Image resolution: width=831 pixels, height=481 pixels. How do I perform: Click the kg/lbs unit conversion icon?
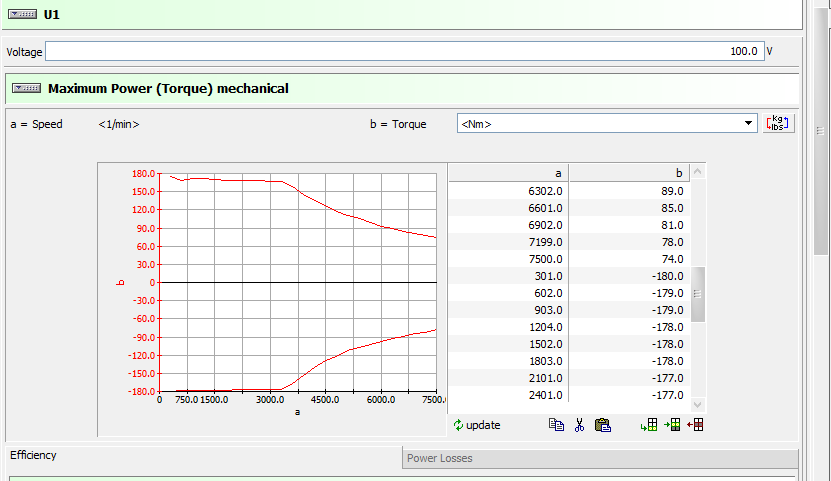click(x=778, y=123)
